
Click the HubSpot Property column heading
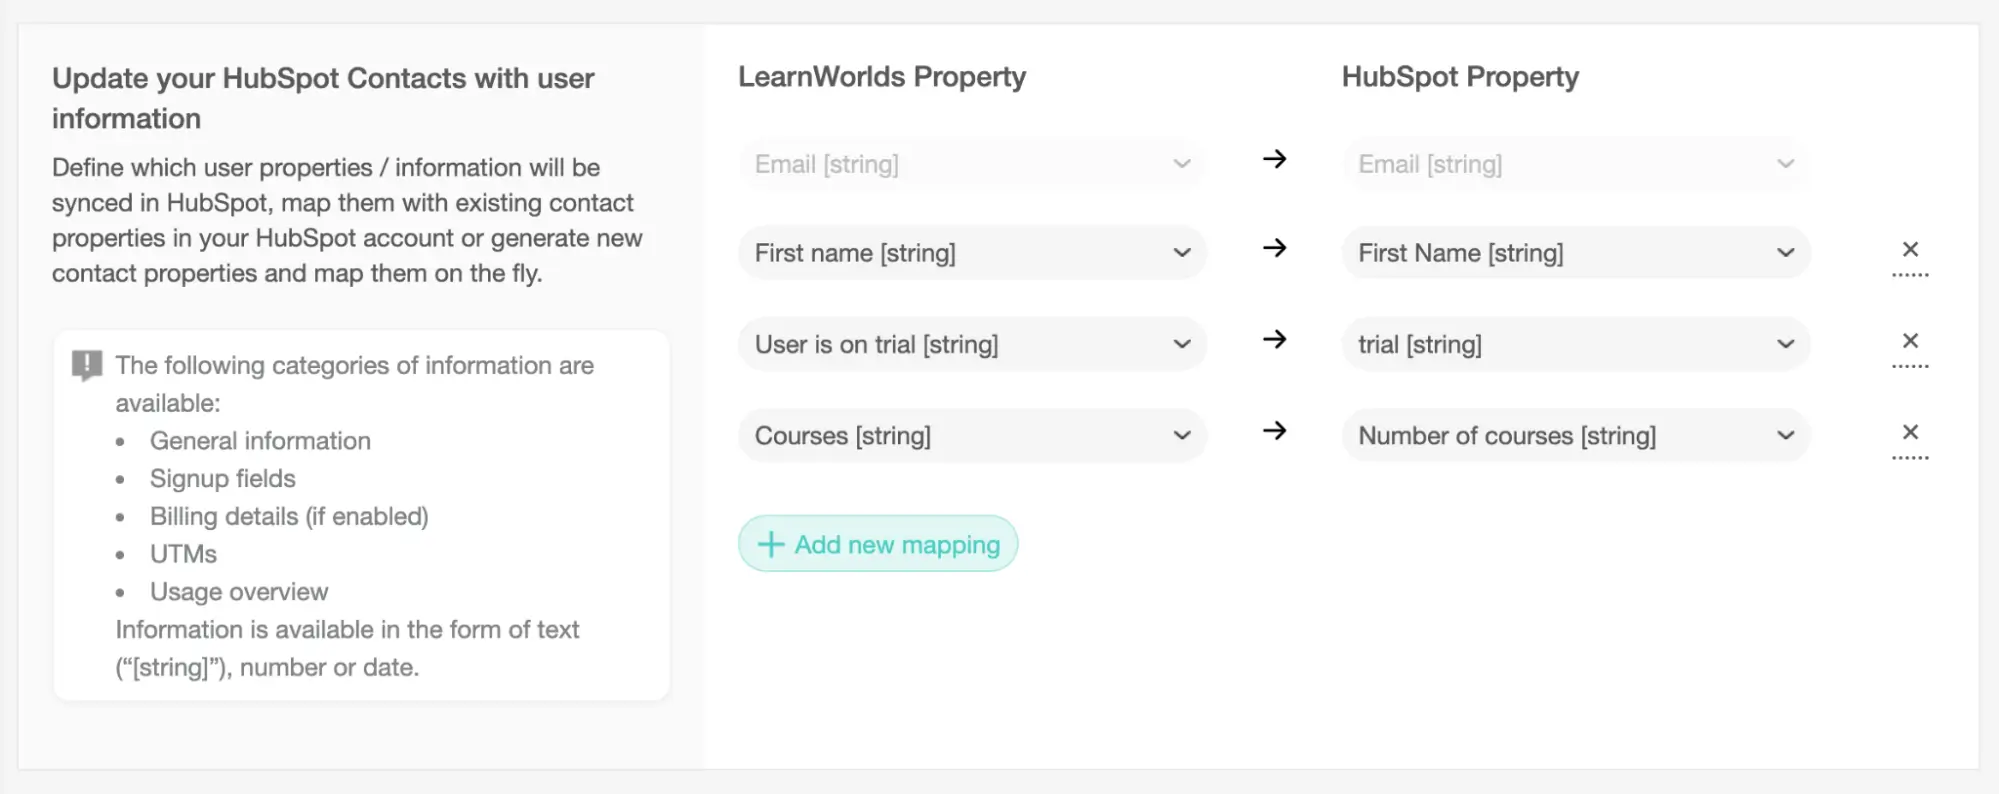[1460, 77]
